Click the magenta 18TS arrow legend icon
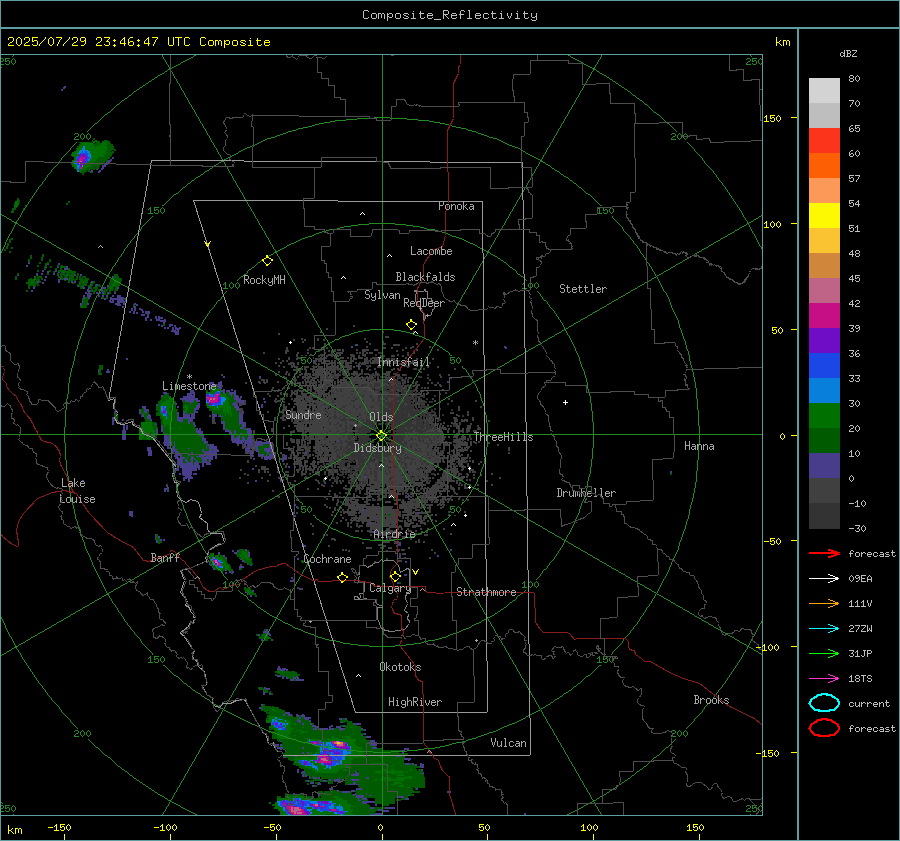This screenshot has width=900, height=841. pos(824,679)
